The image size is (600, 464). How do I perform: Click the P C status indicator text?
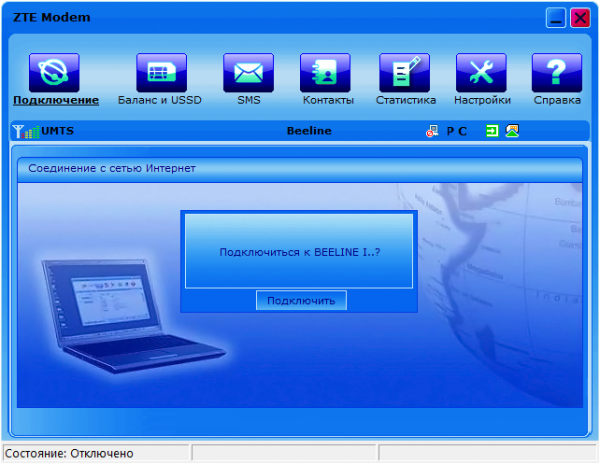457,131
